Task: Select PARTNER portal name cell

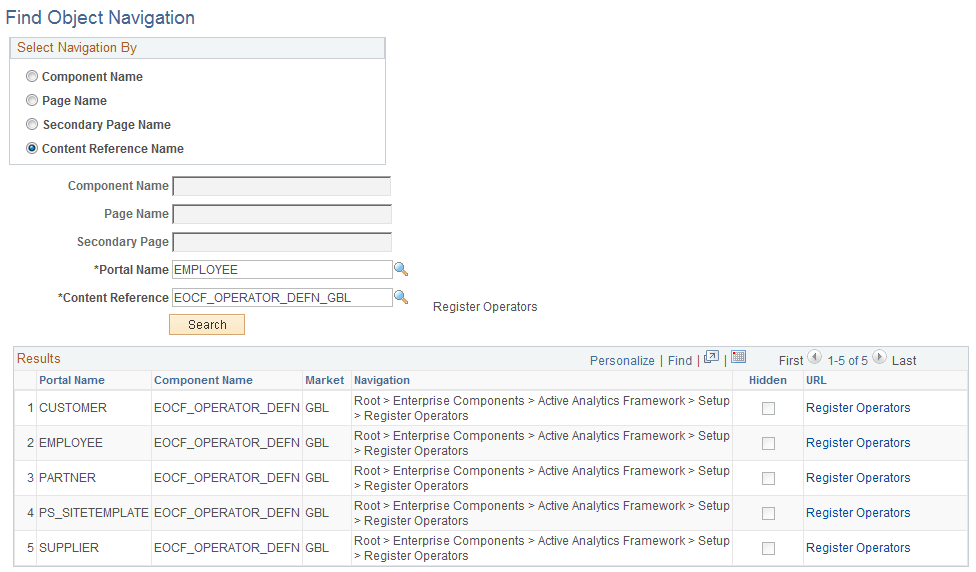Action: [67, 477]
